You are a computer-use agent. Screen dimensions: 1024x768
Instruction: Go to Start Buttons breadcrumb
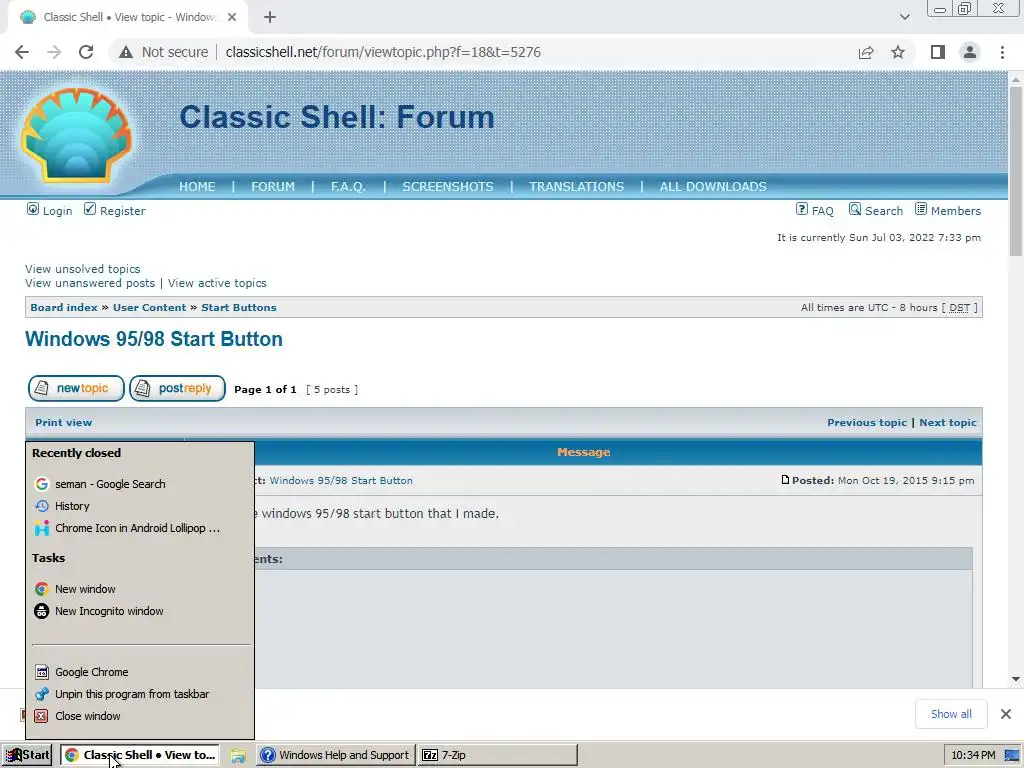(238, 308)
